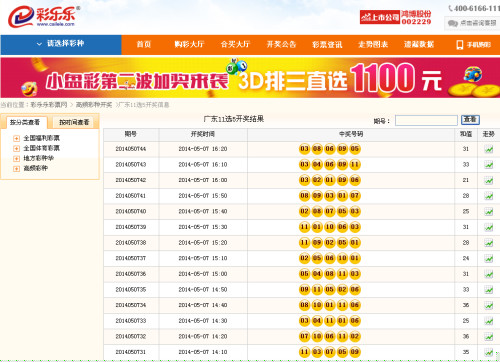Open trend chart icon for row 2014050738
Viewport: 500px width, 362px height.
coord(488,243)
